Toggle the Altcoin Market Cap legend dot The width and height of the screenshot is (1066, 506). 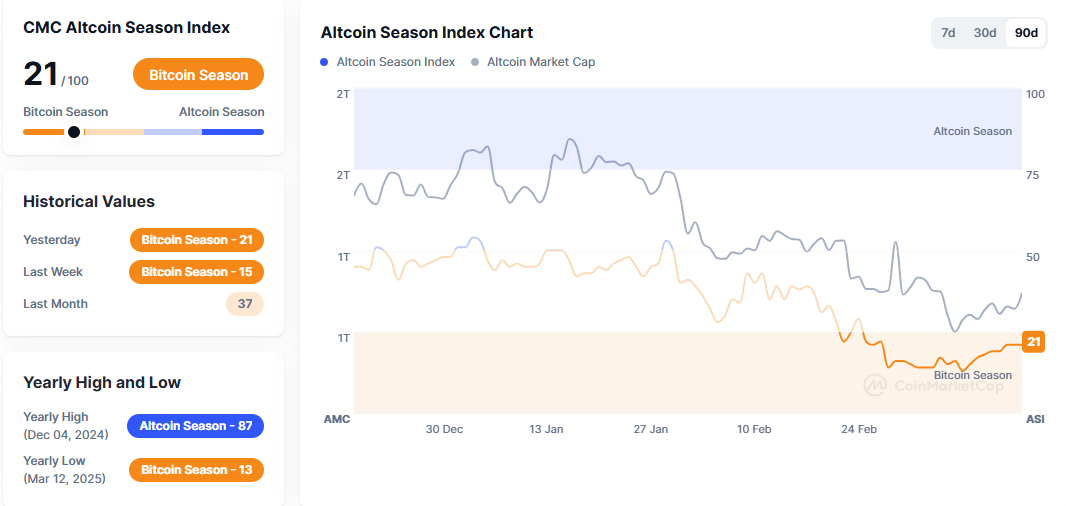pyautogui.click(x=474, y=62)
